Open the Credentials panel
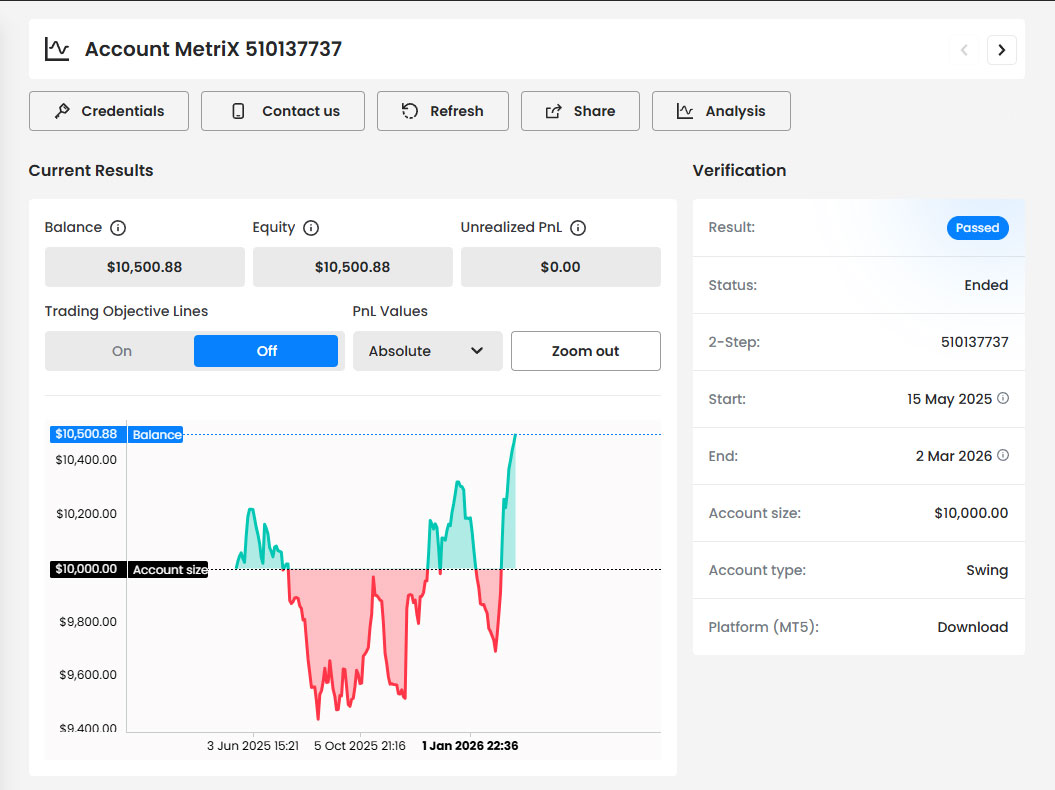Viewport: 1055px width, 790px height. click(109, 111)
